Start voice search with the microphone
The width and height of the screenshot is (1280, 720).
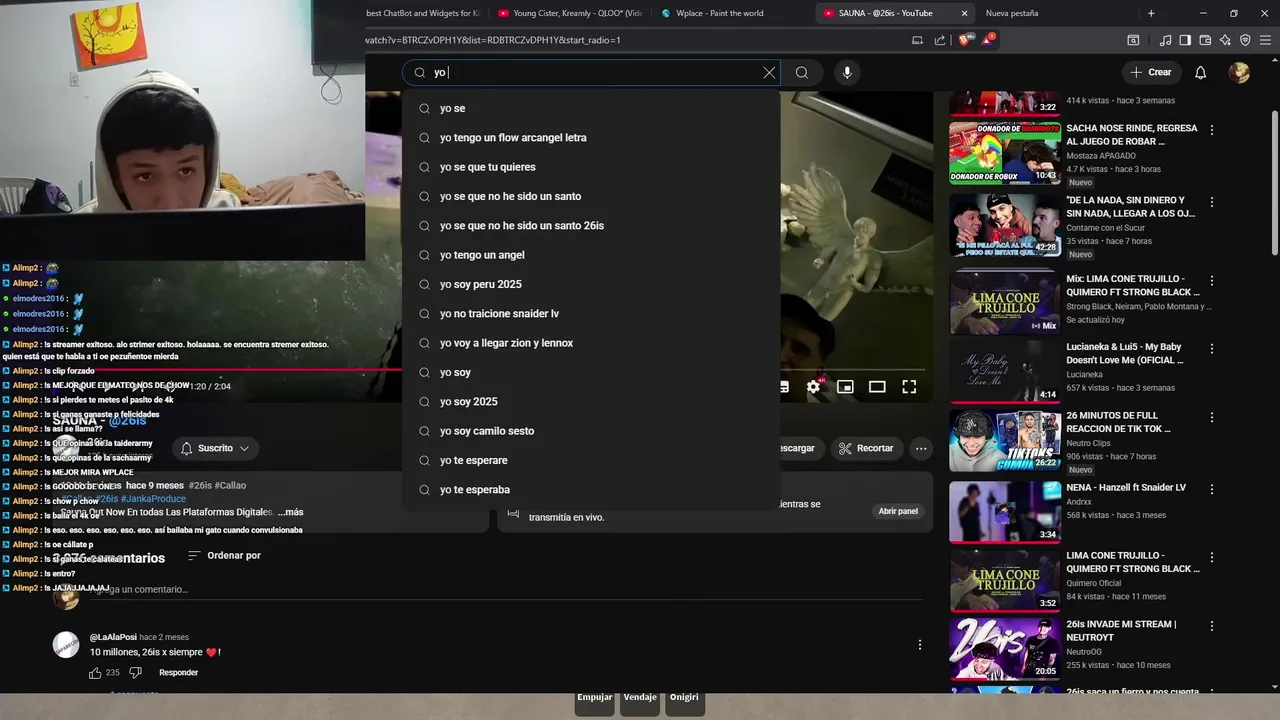pos(847,72)
